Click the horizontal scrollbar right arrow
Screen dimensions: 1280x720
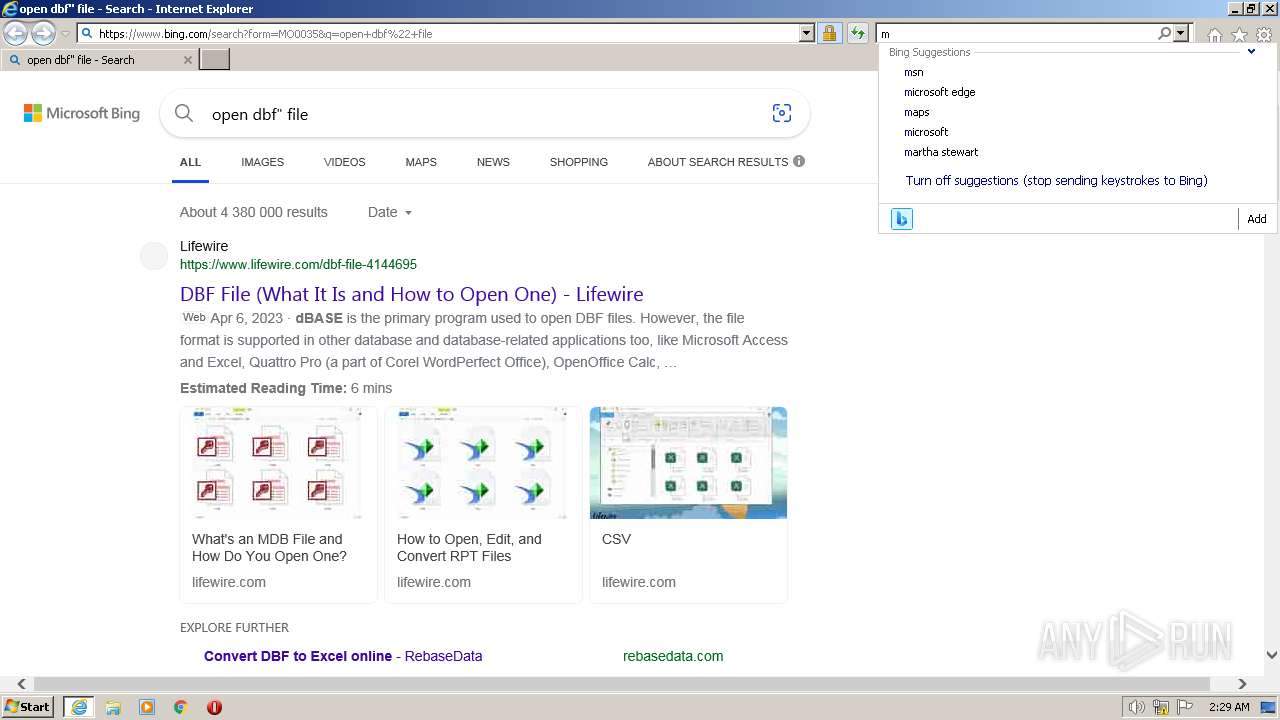1242,684
